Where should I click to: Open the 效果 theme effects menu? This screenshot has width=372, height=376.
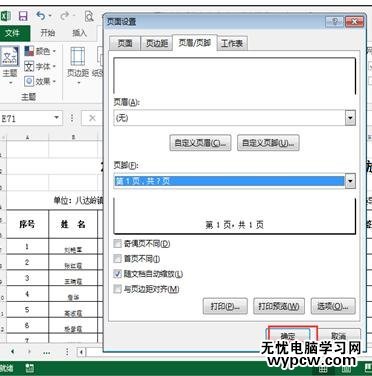(40, 81)
